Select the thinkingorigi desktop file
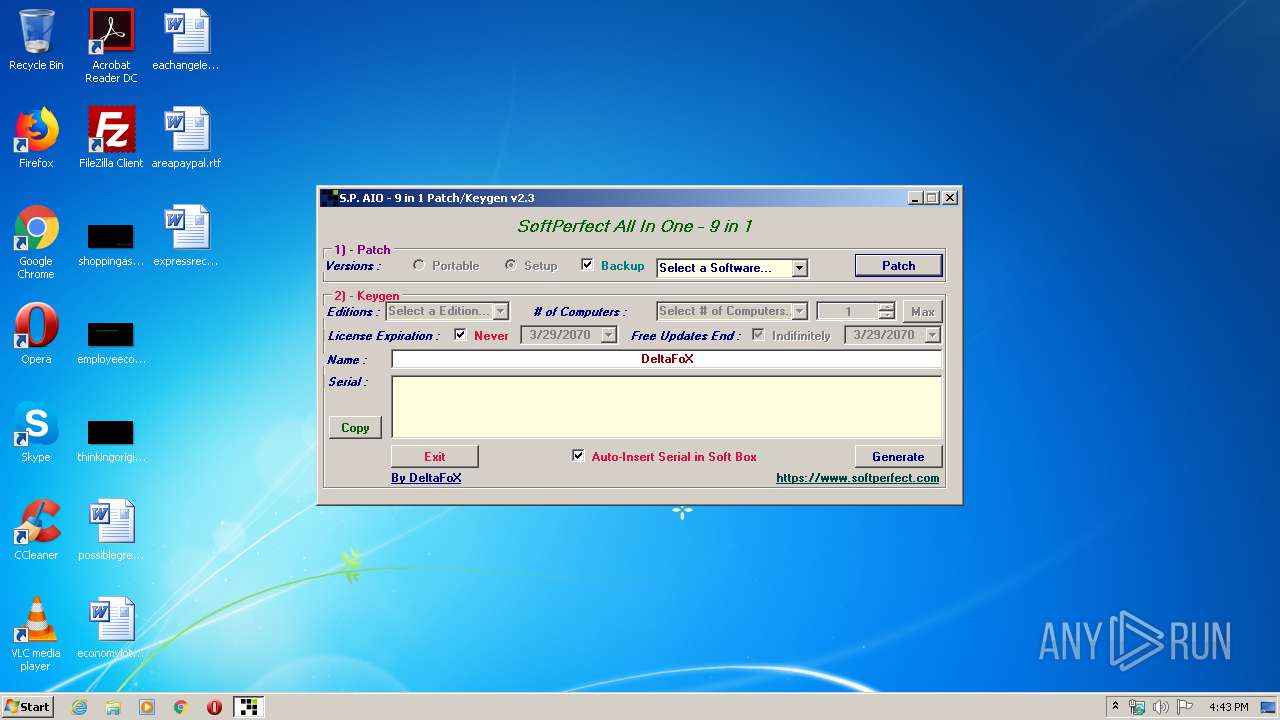The image size is (1280, 720). tap(111, 439)
